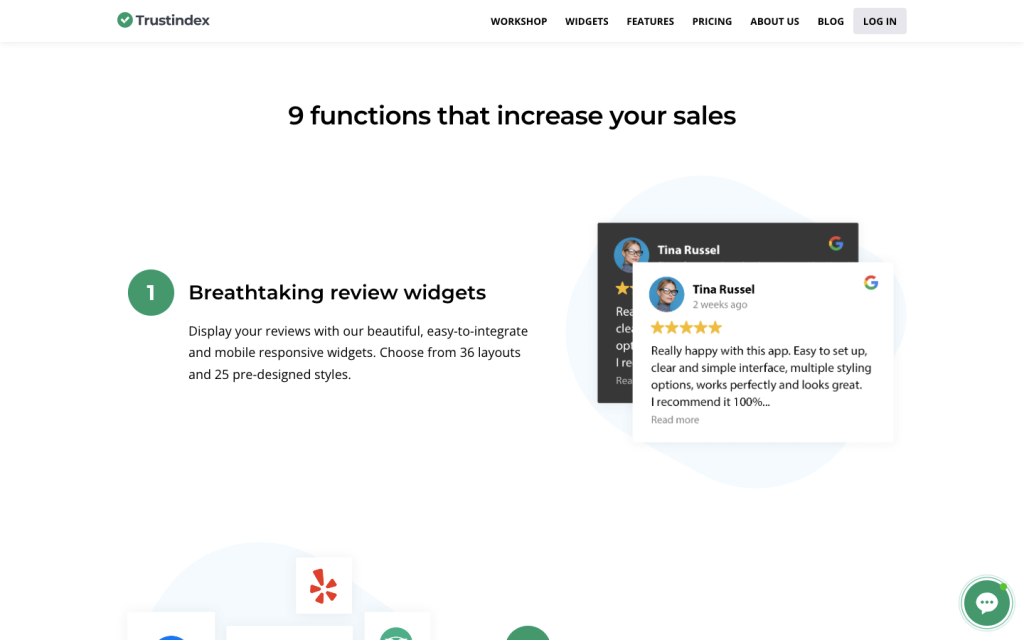The height and width of the screenshot is (640, 1024).
Task: Visit the About Us page
Action: [x=775, y=22]
